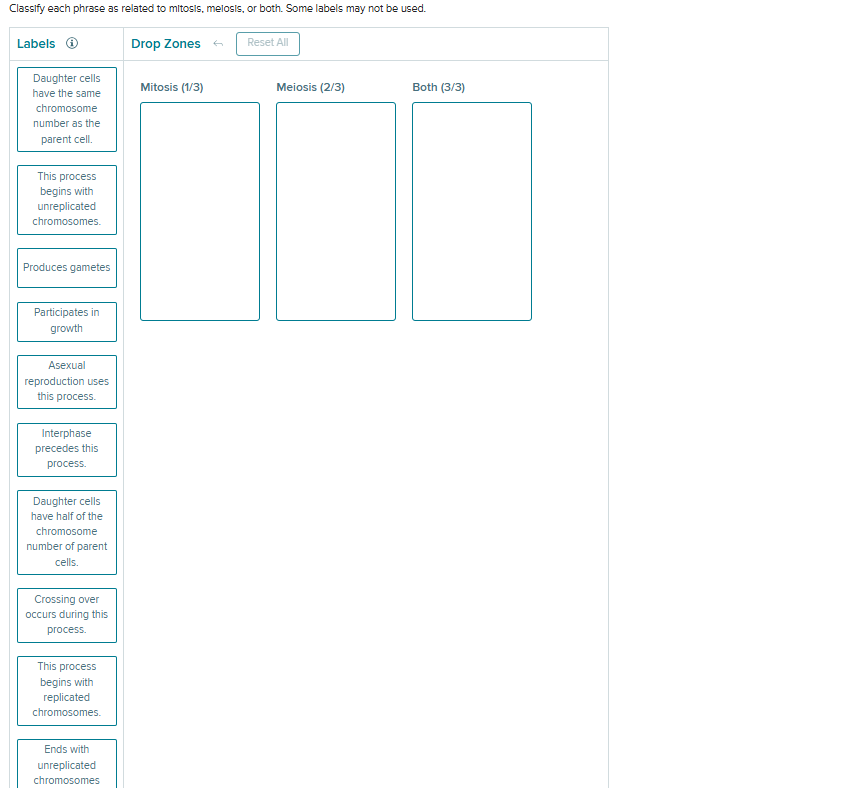Viewport: 851px width, 793px height.
Task: Click the "Labels" panel header
Action: pyautogui.click(x=37, y=44)
